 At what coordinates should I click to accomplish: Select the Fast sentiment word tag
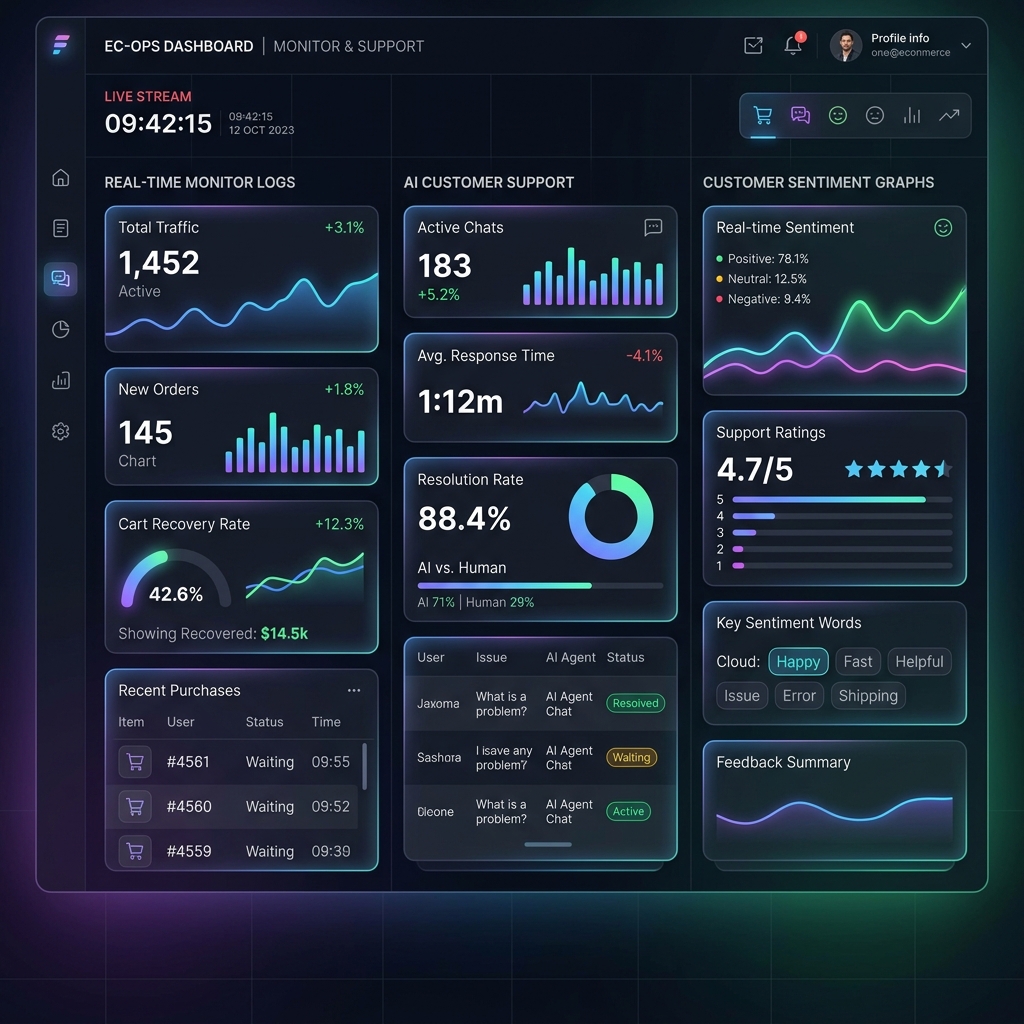point(857,662)
